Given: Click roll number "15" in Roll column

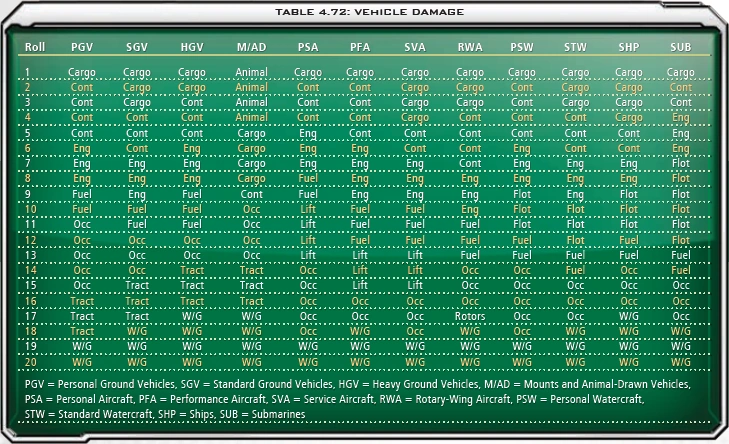Looking at the screenshot, I should tap(30, 285).
